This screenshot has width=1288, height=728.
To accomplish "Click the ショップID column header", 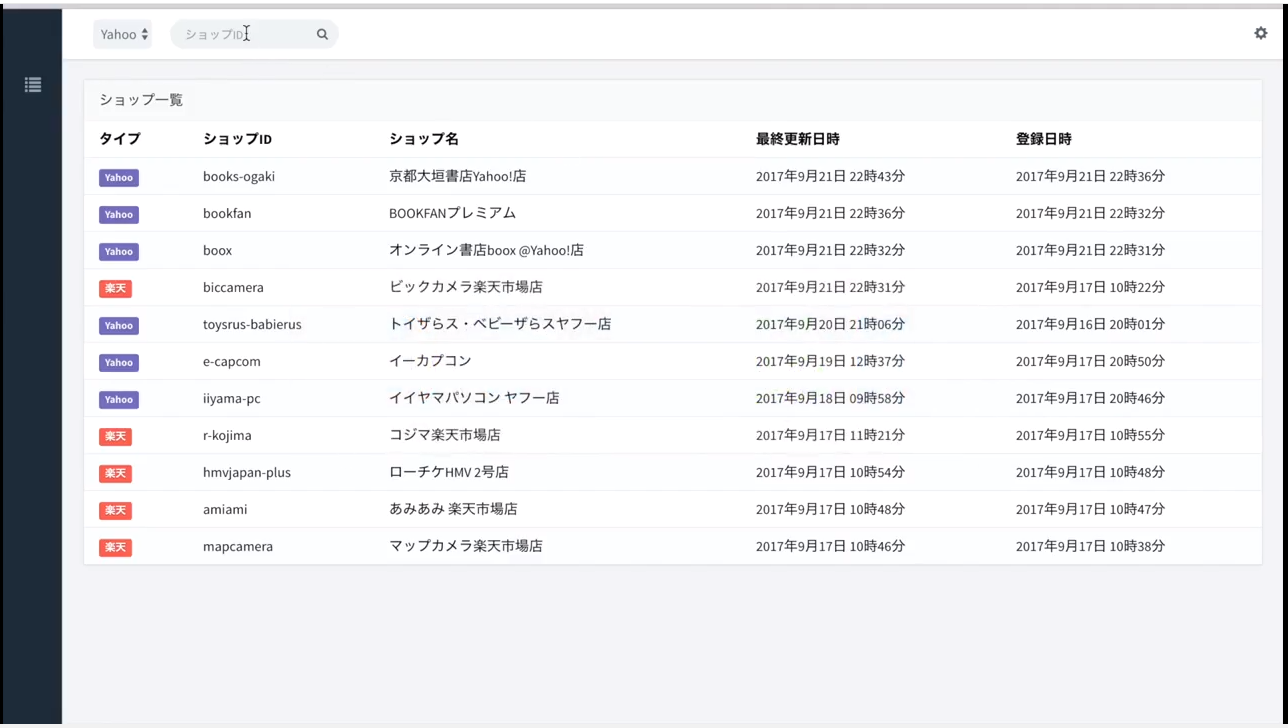I will pos(237,139).
